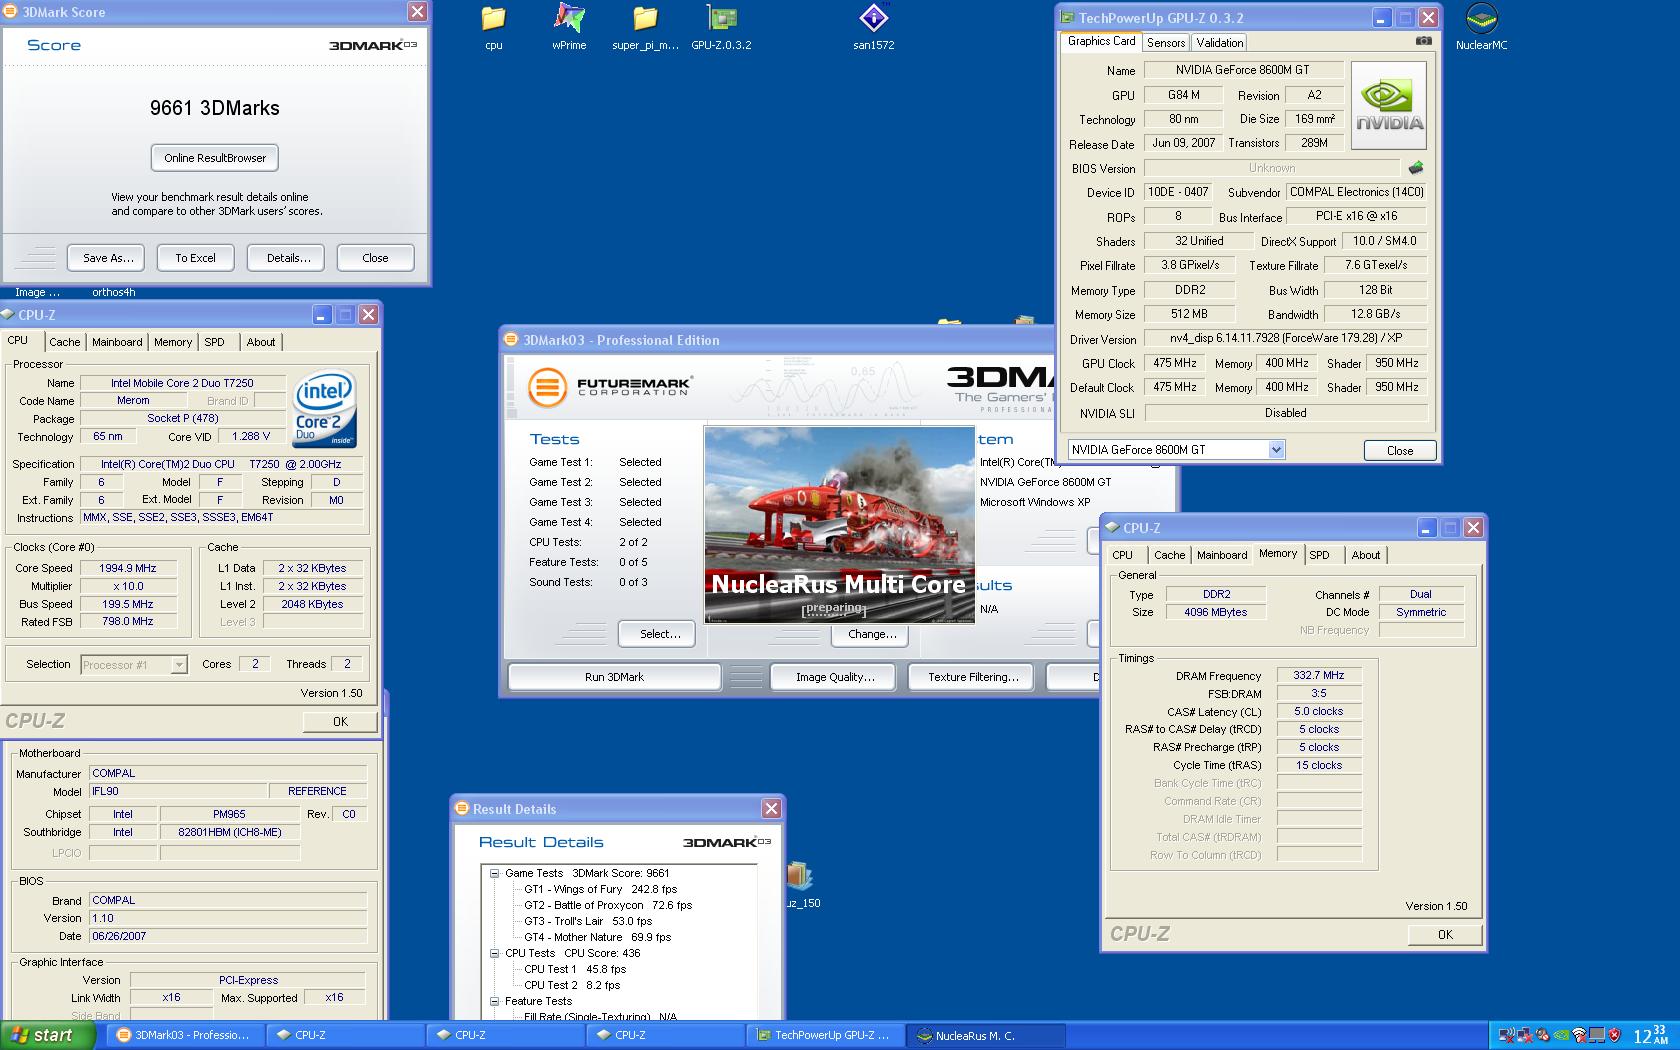Screen dimensions: 1680x1050
Task: Open the GPU selector dropdown in GPU-Z
Action: click(x=1276, y=450)
